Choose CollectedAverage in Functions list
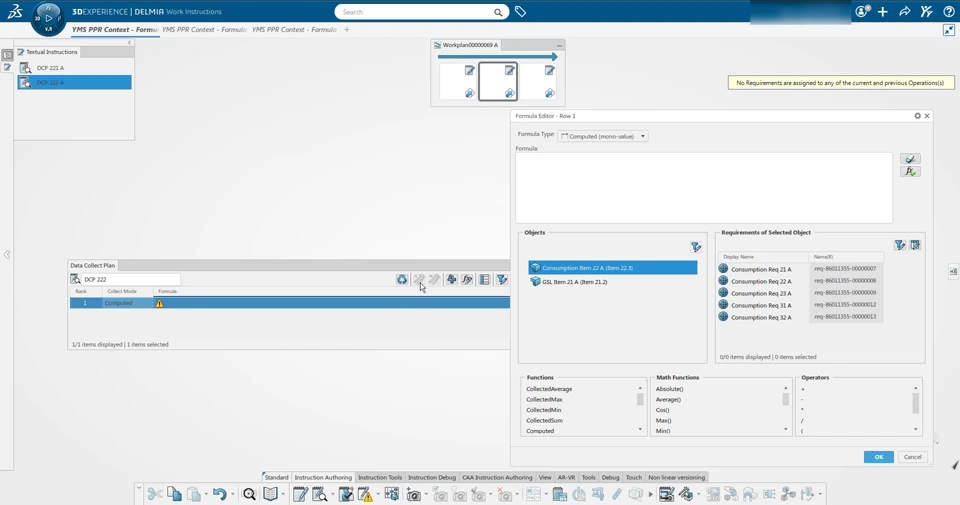Image resolution: width=960 pixels, height=505 pixels. pyautogui.click(x=549, y=389)
